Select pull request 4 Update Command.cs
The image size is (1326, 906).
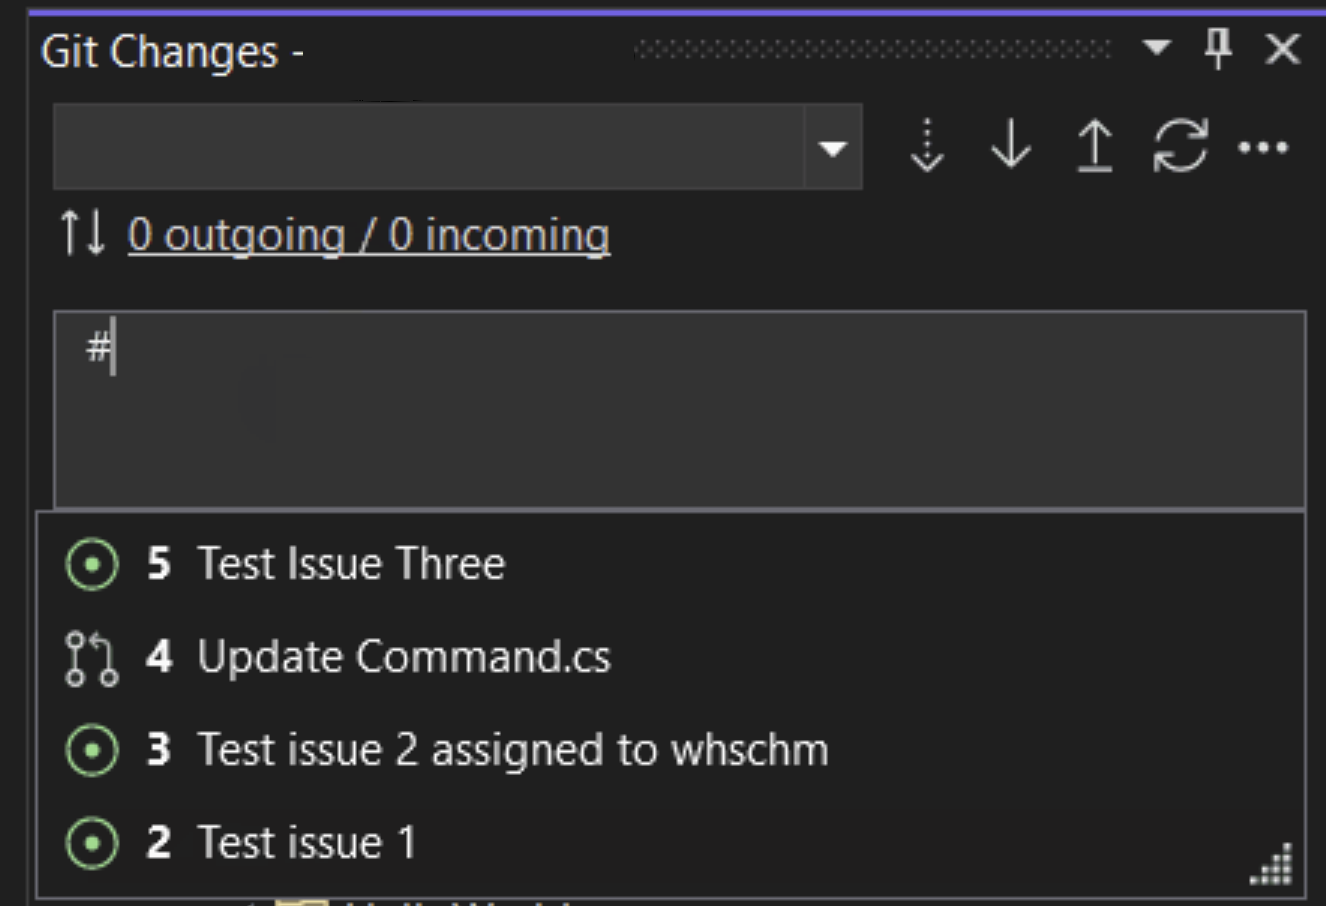(x=670, y=657)
